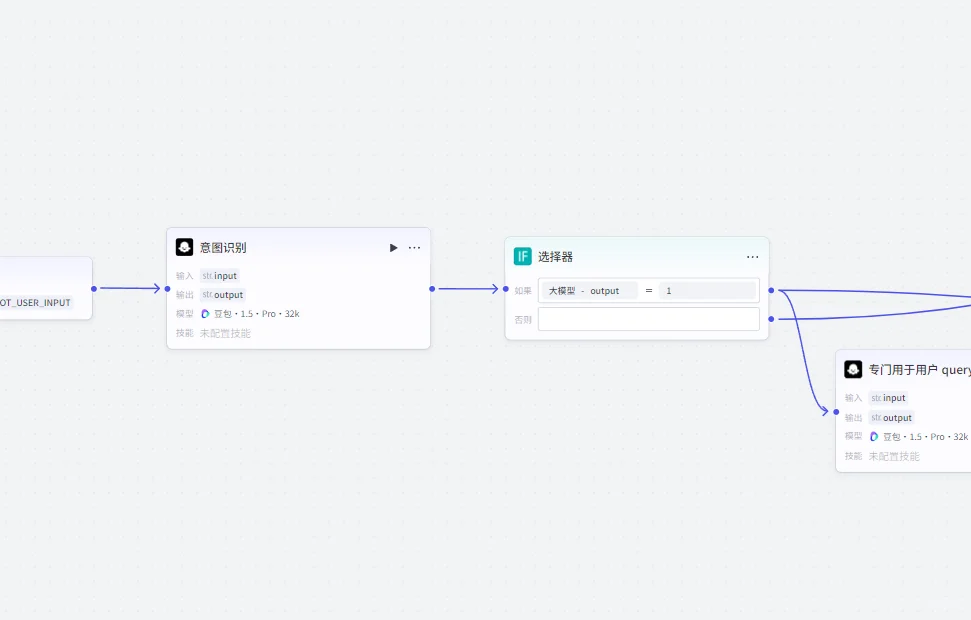Select the 专门用于用户 query node title

(920, 370)
